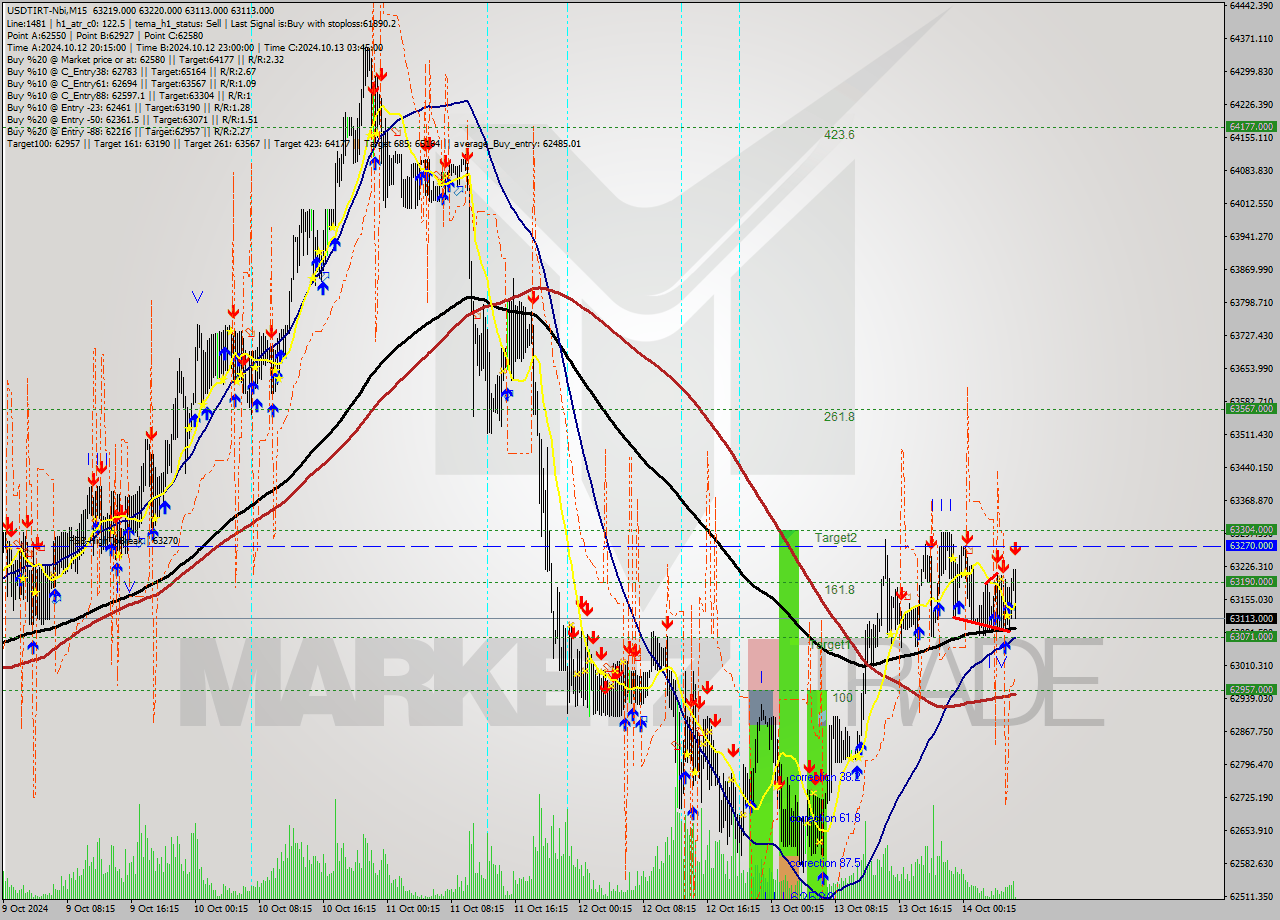This screenshot has height=920, width=1280.
Task: Click the green 63190.000 price tag
Action: coord(1251,582)
